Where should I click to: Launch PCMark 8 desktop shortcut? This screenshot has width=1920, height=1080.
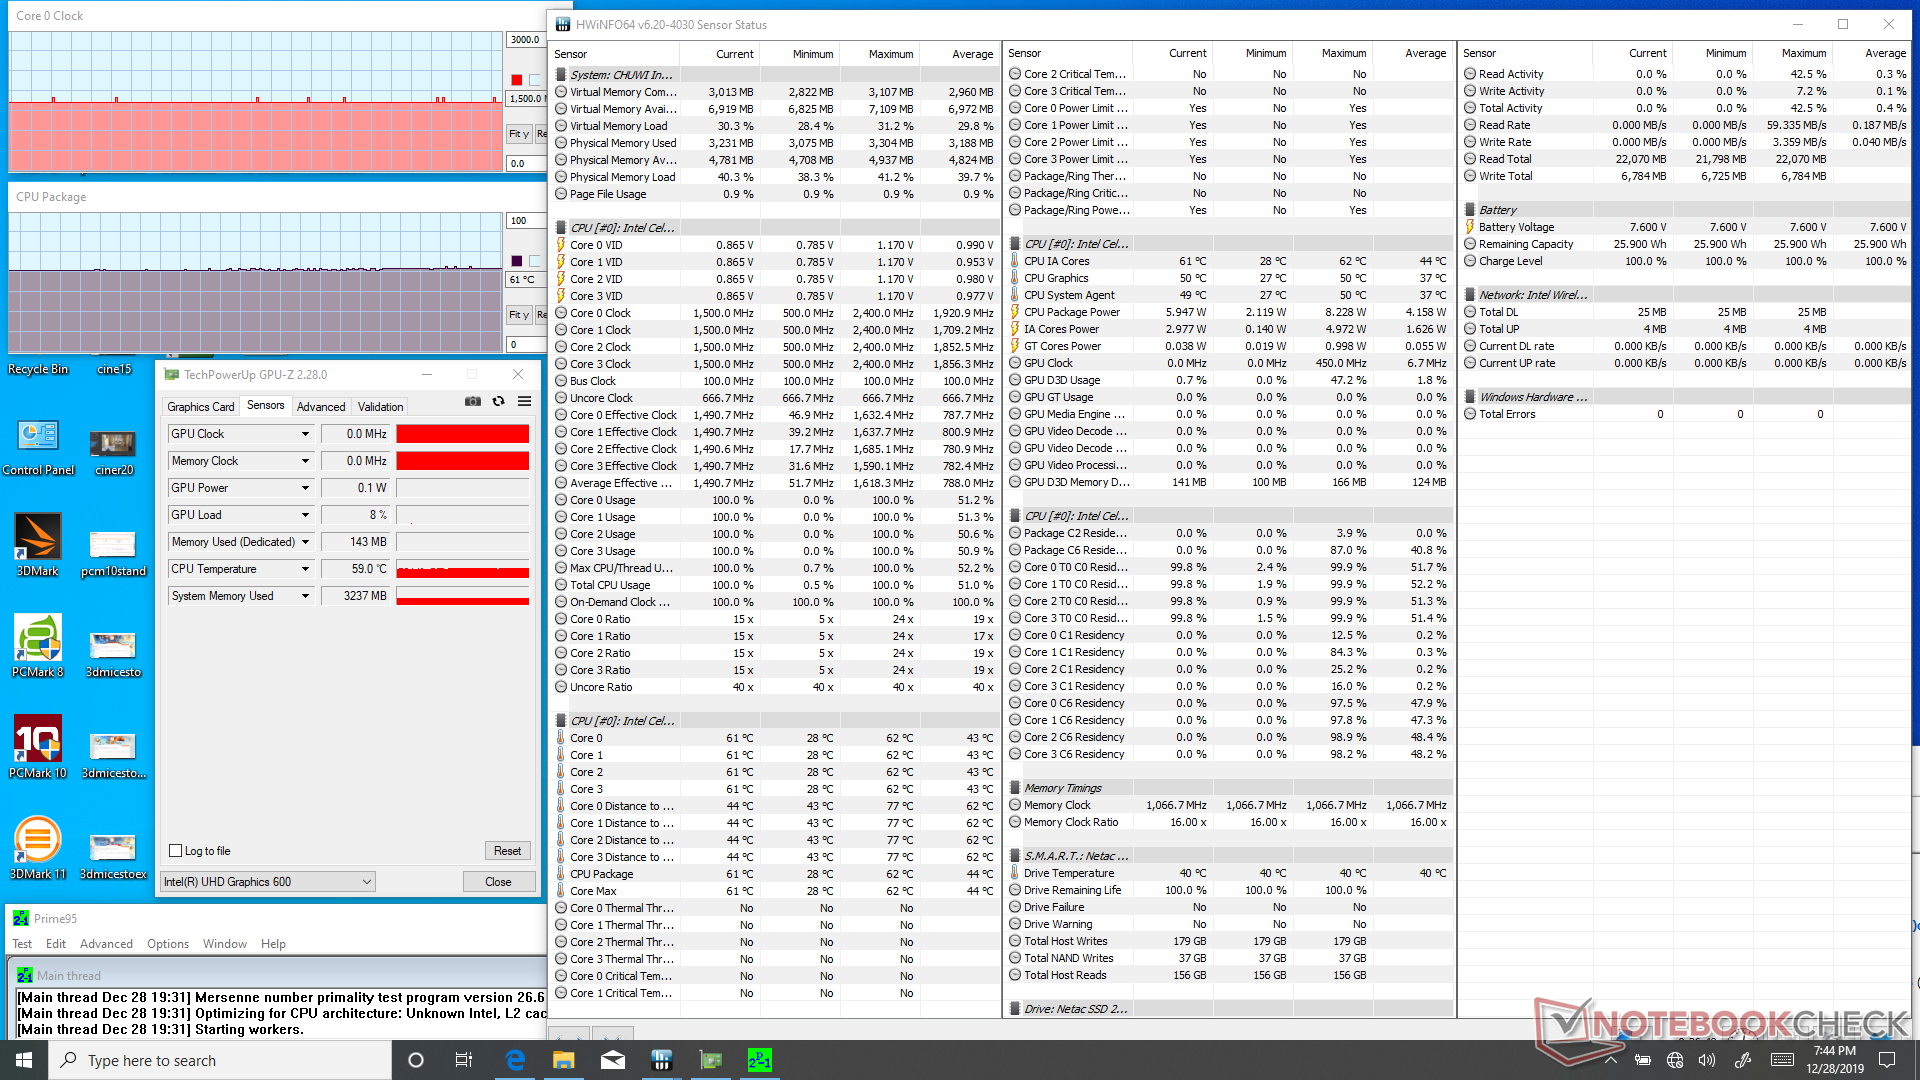(38, 646)
